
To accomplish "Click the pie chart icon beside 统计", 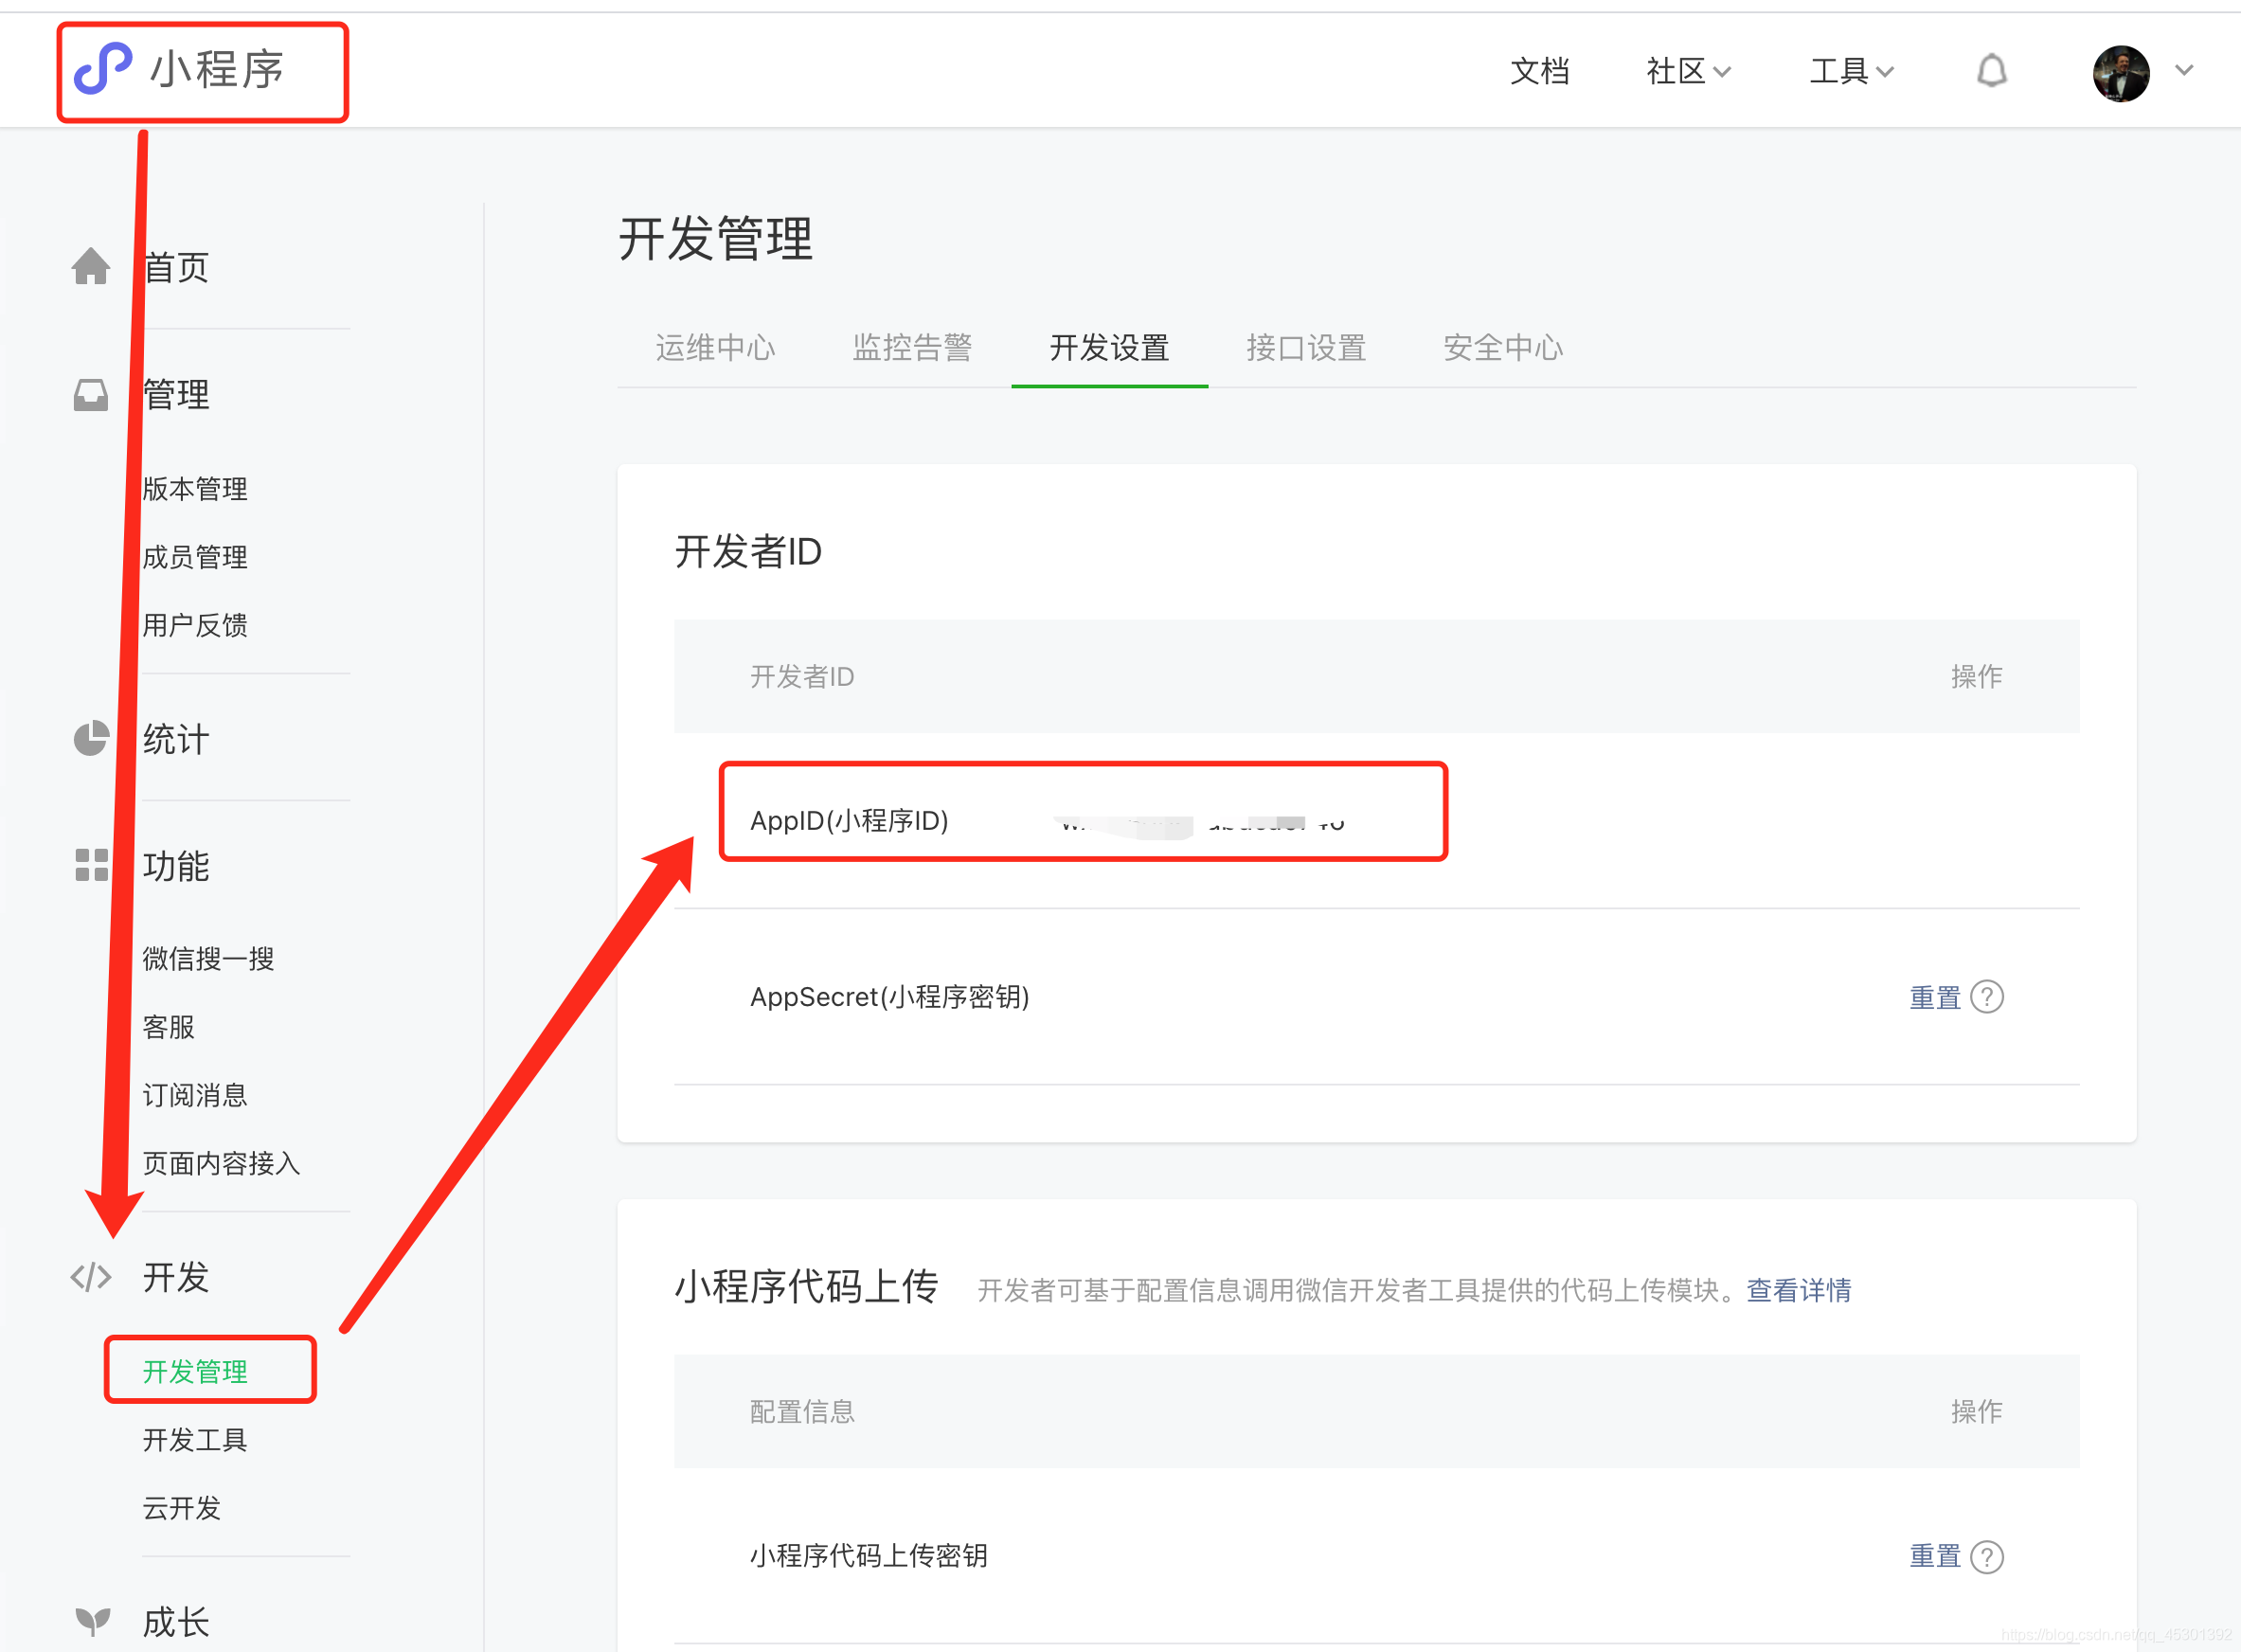I will [x=91, y=738].
